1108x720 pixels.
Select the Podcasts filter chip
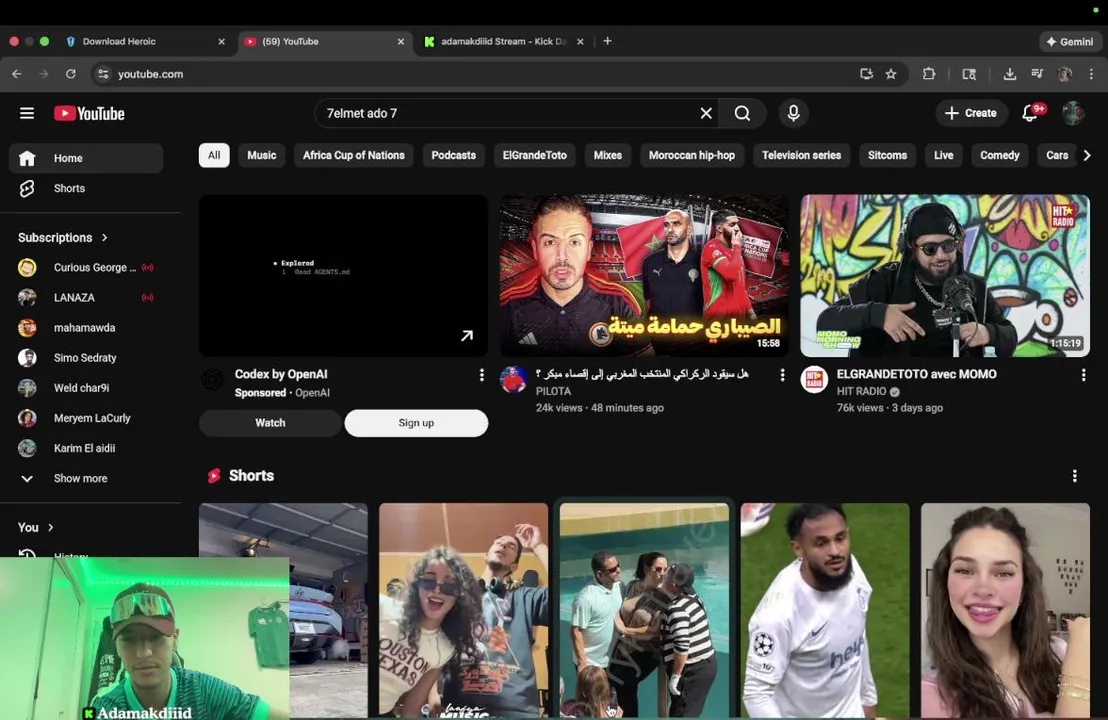pyautogui.click(x=454, y=155)
